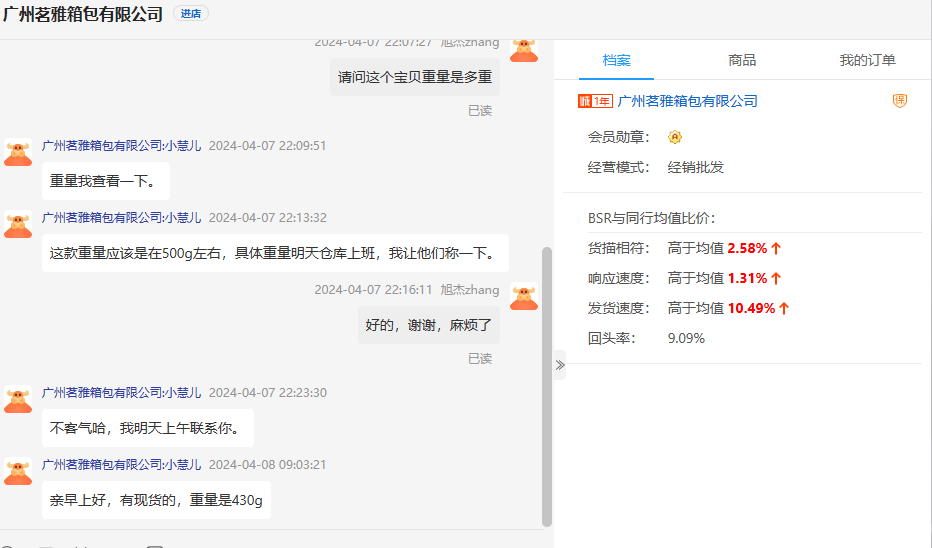Click the 会员勋章 medal icon
The height and width of the screenshot is (548, 932).
[x=675, y=137]
